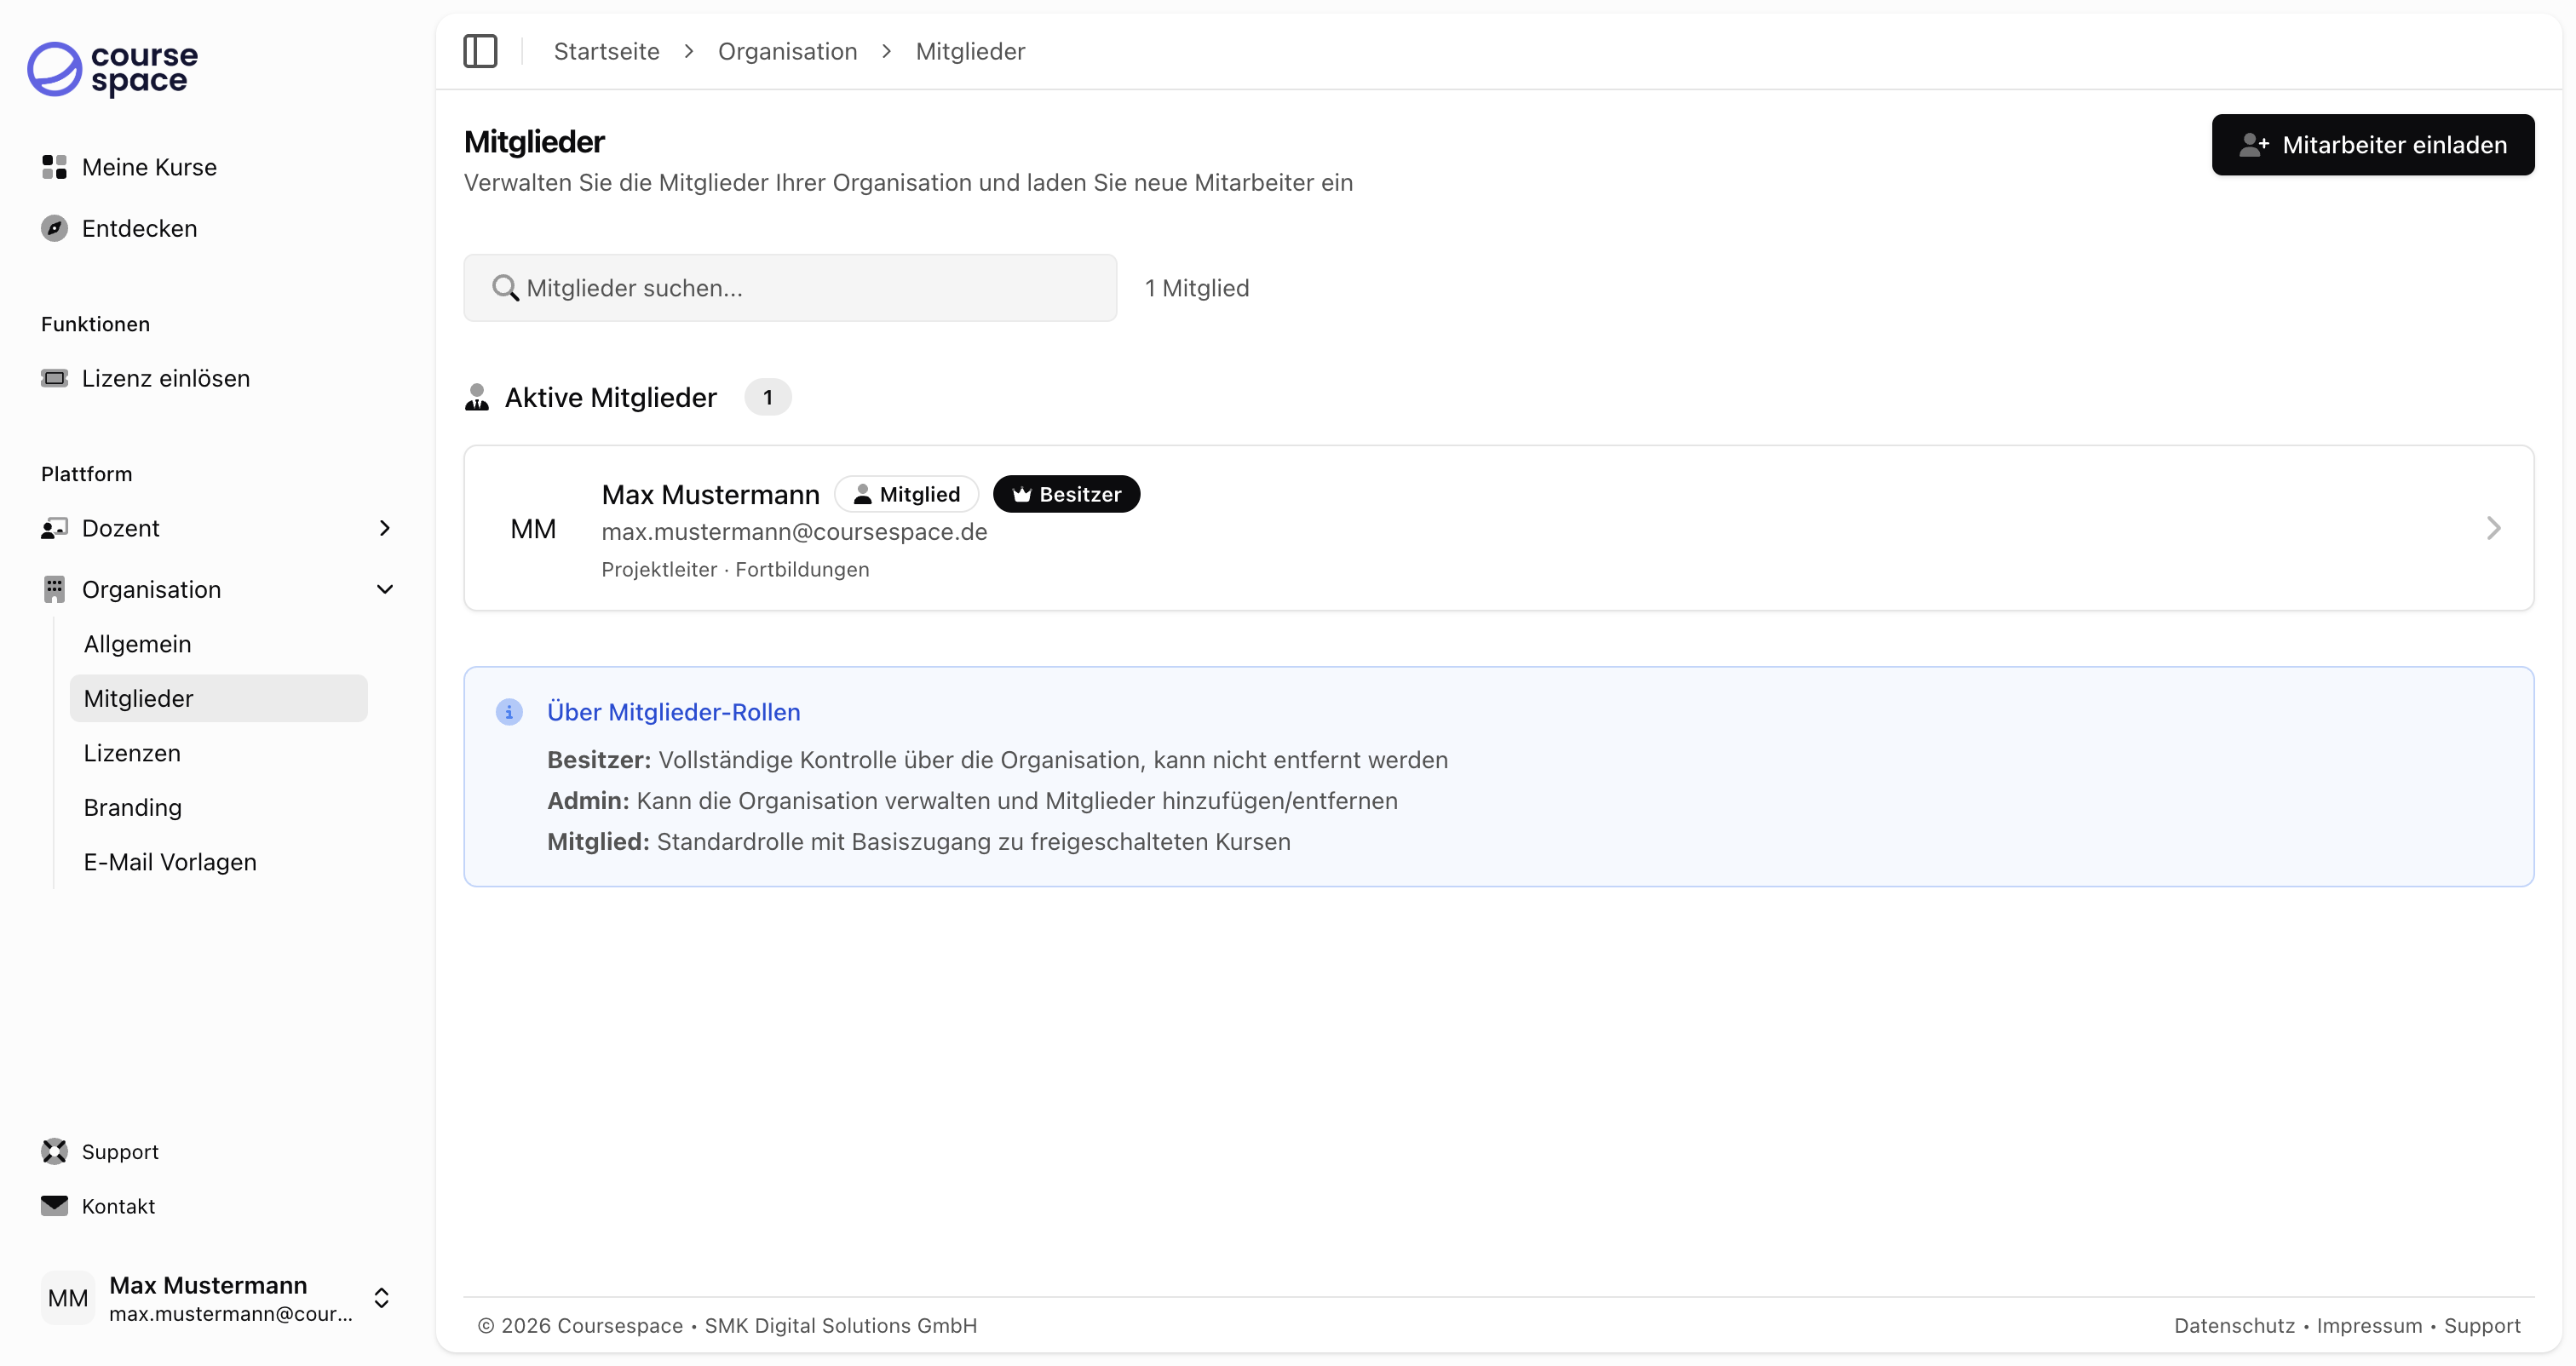Open Meine Kurse grid icon
2576x1366 pixels.
(x=54, y=167)
